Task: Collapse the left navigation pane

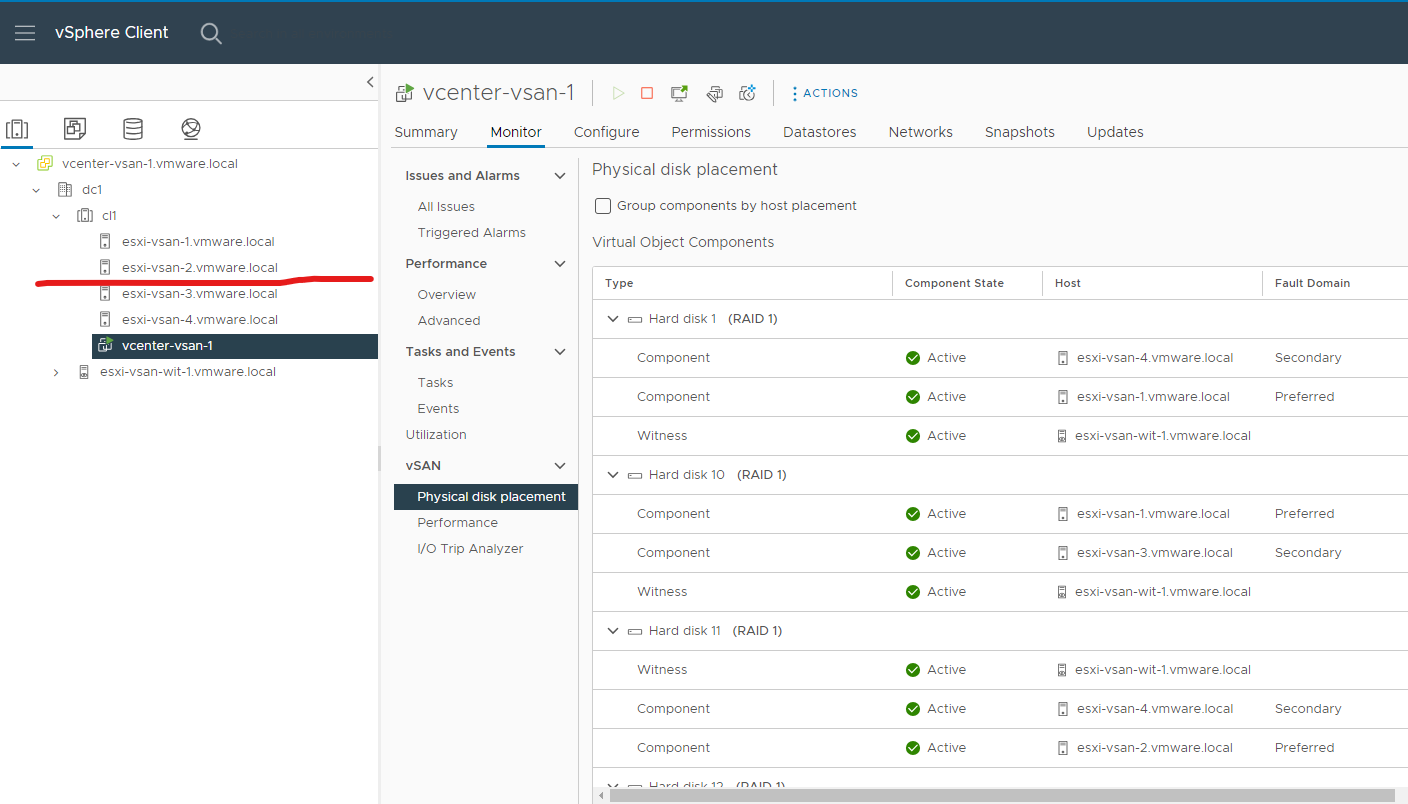Action: click(370, 82)
